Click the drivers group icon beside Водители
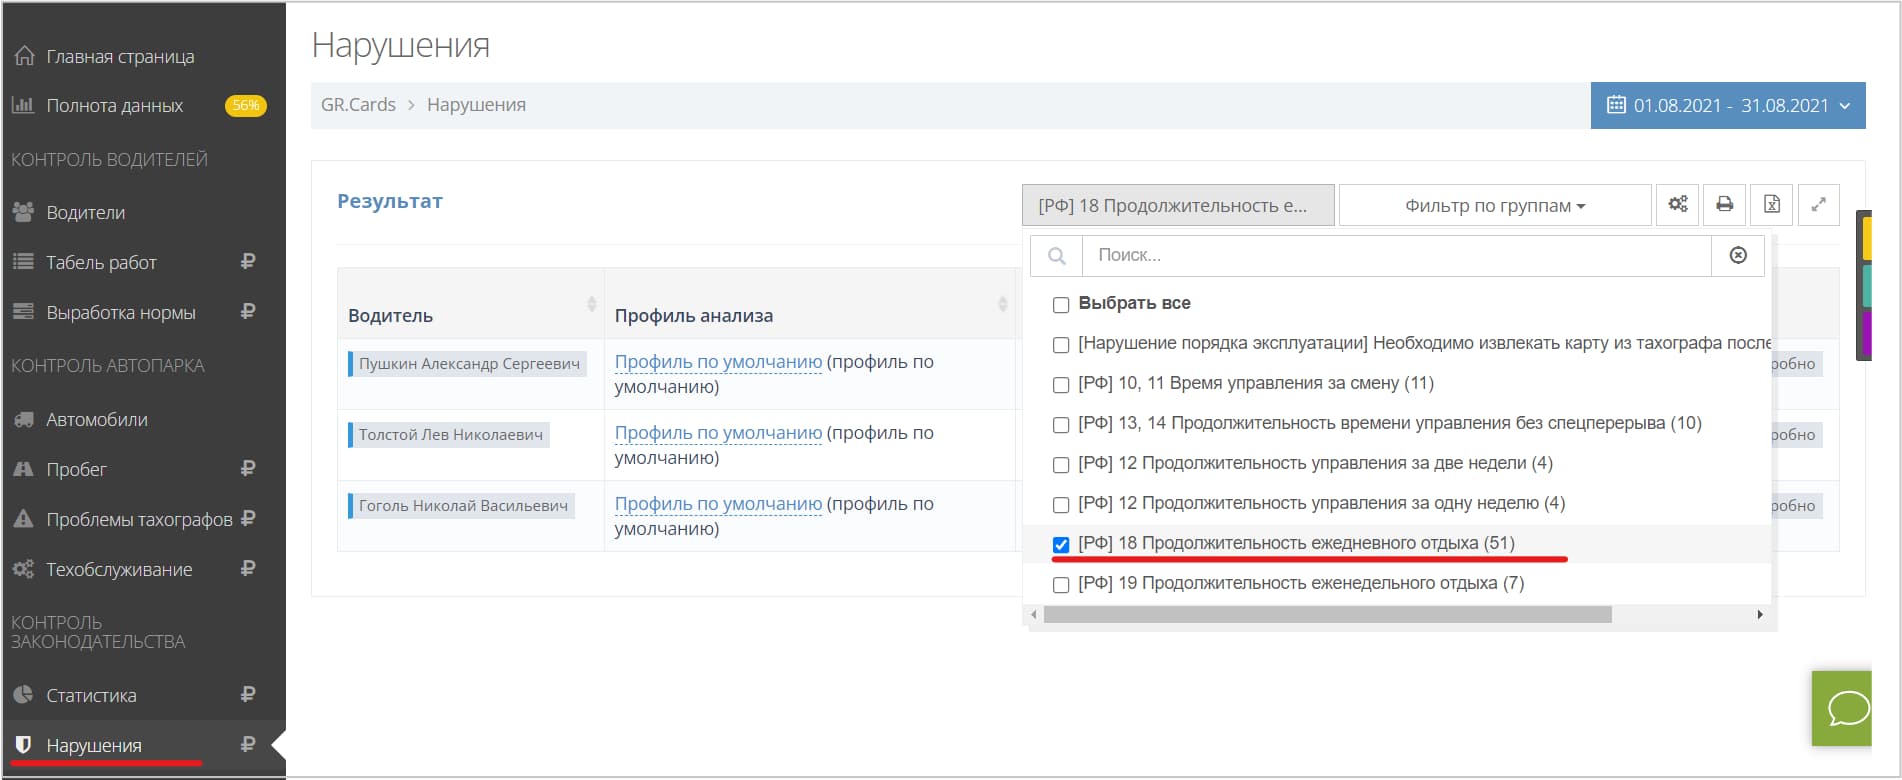This screenshot has height=780, width=1902. pos(23,212)
